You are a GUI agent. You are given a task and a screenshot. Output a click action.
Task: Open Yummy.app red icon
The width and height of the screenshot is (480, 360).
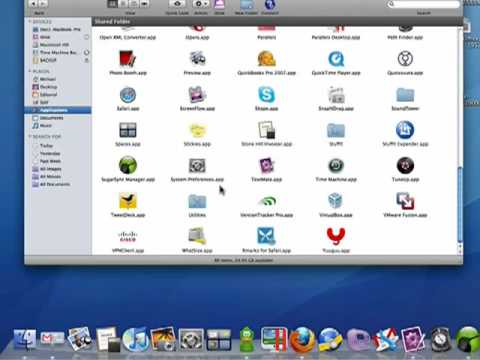[336, 236]
